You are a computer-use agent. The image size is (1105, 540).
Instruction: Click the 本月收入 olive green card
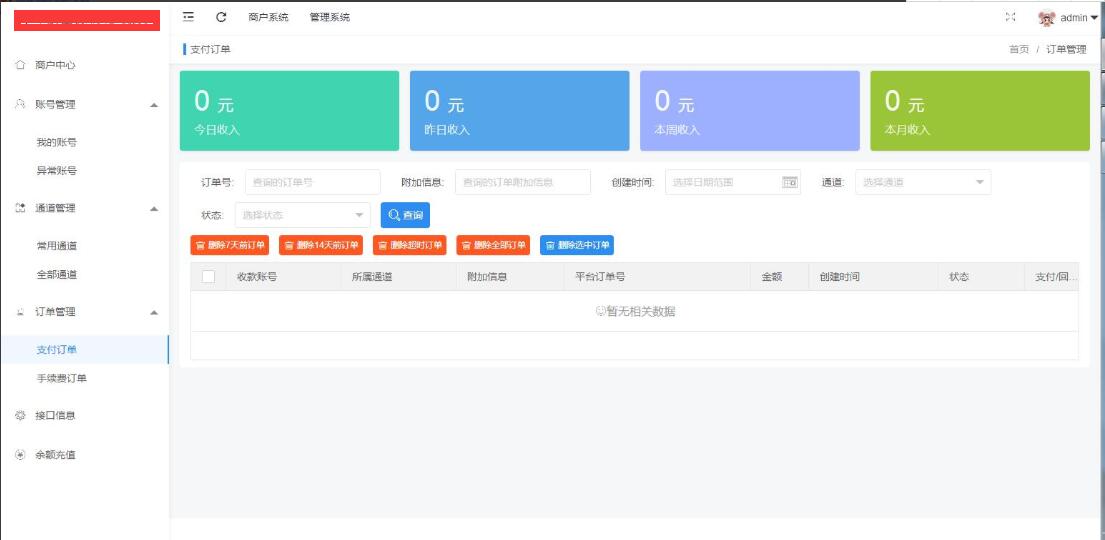click(x=980, y=111)
